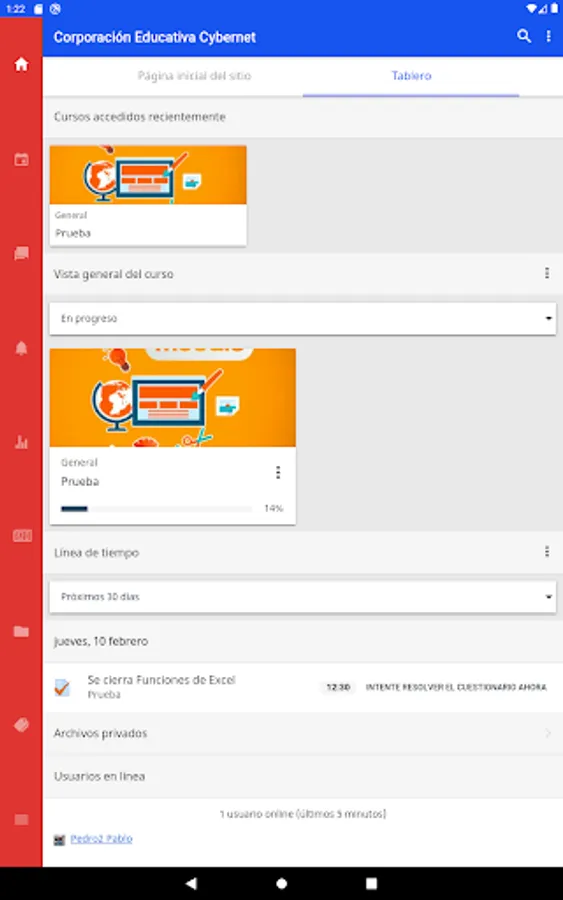Open the folder icon for files in sidebar

(x=21, y=631)
